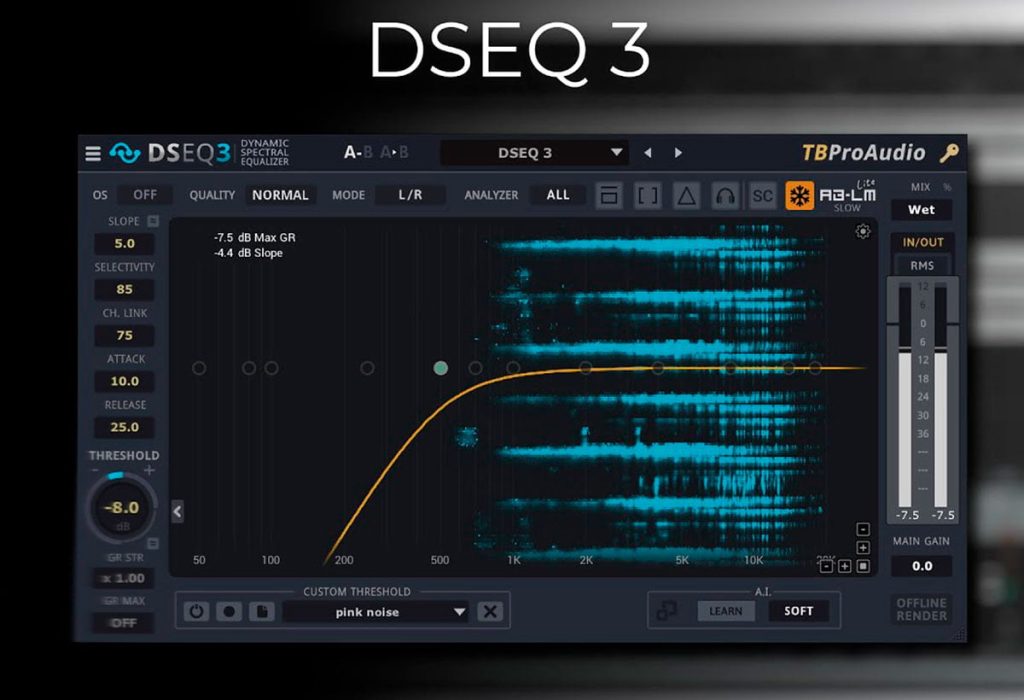Open the custom threshold file icon
The height and width of the screenshot is (700, 1024).
coord(262,611)
